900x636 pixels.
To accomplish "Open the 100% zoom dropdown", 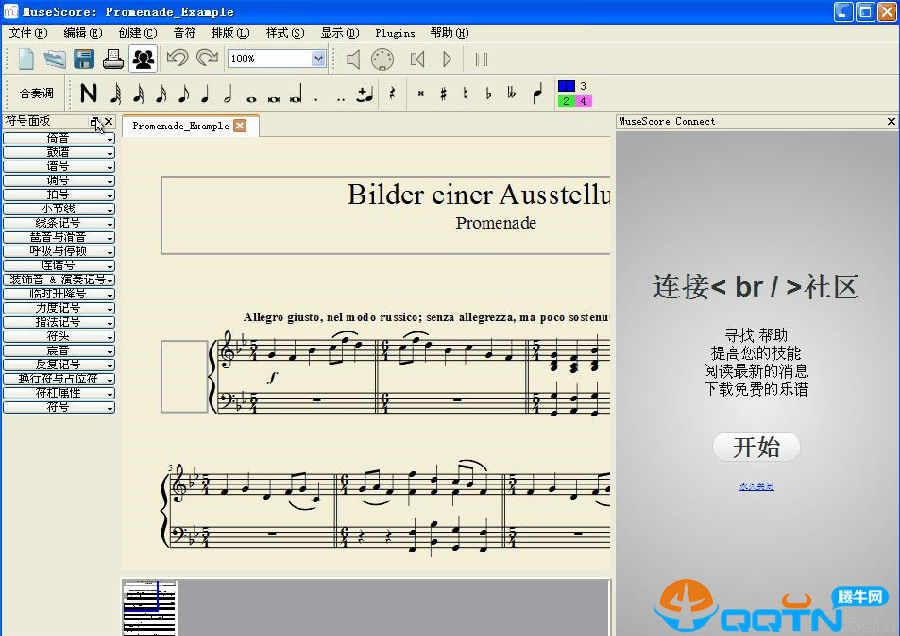I will (x=318, y=59).
